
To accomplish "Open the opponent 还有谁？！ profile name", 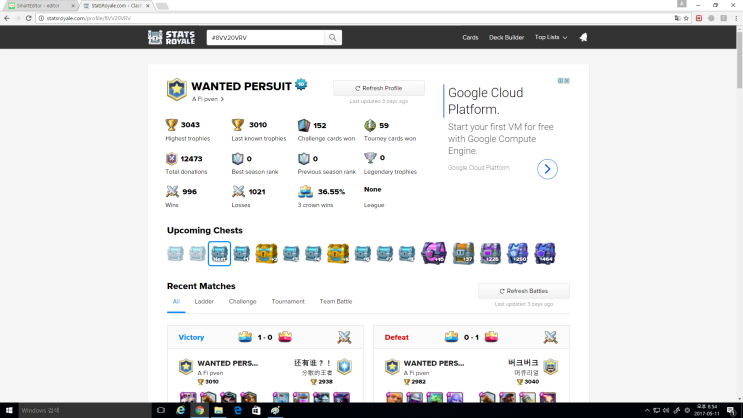I will pos(313,363).
